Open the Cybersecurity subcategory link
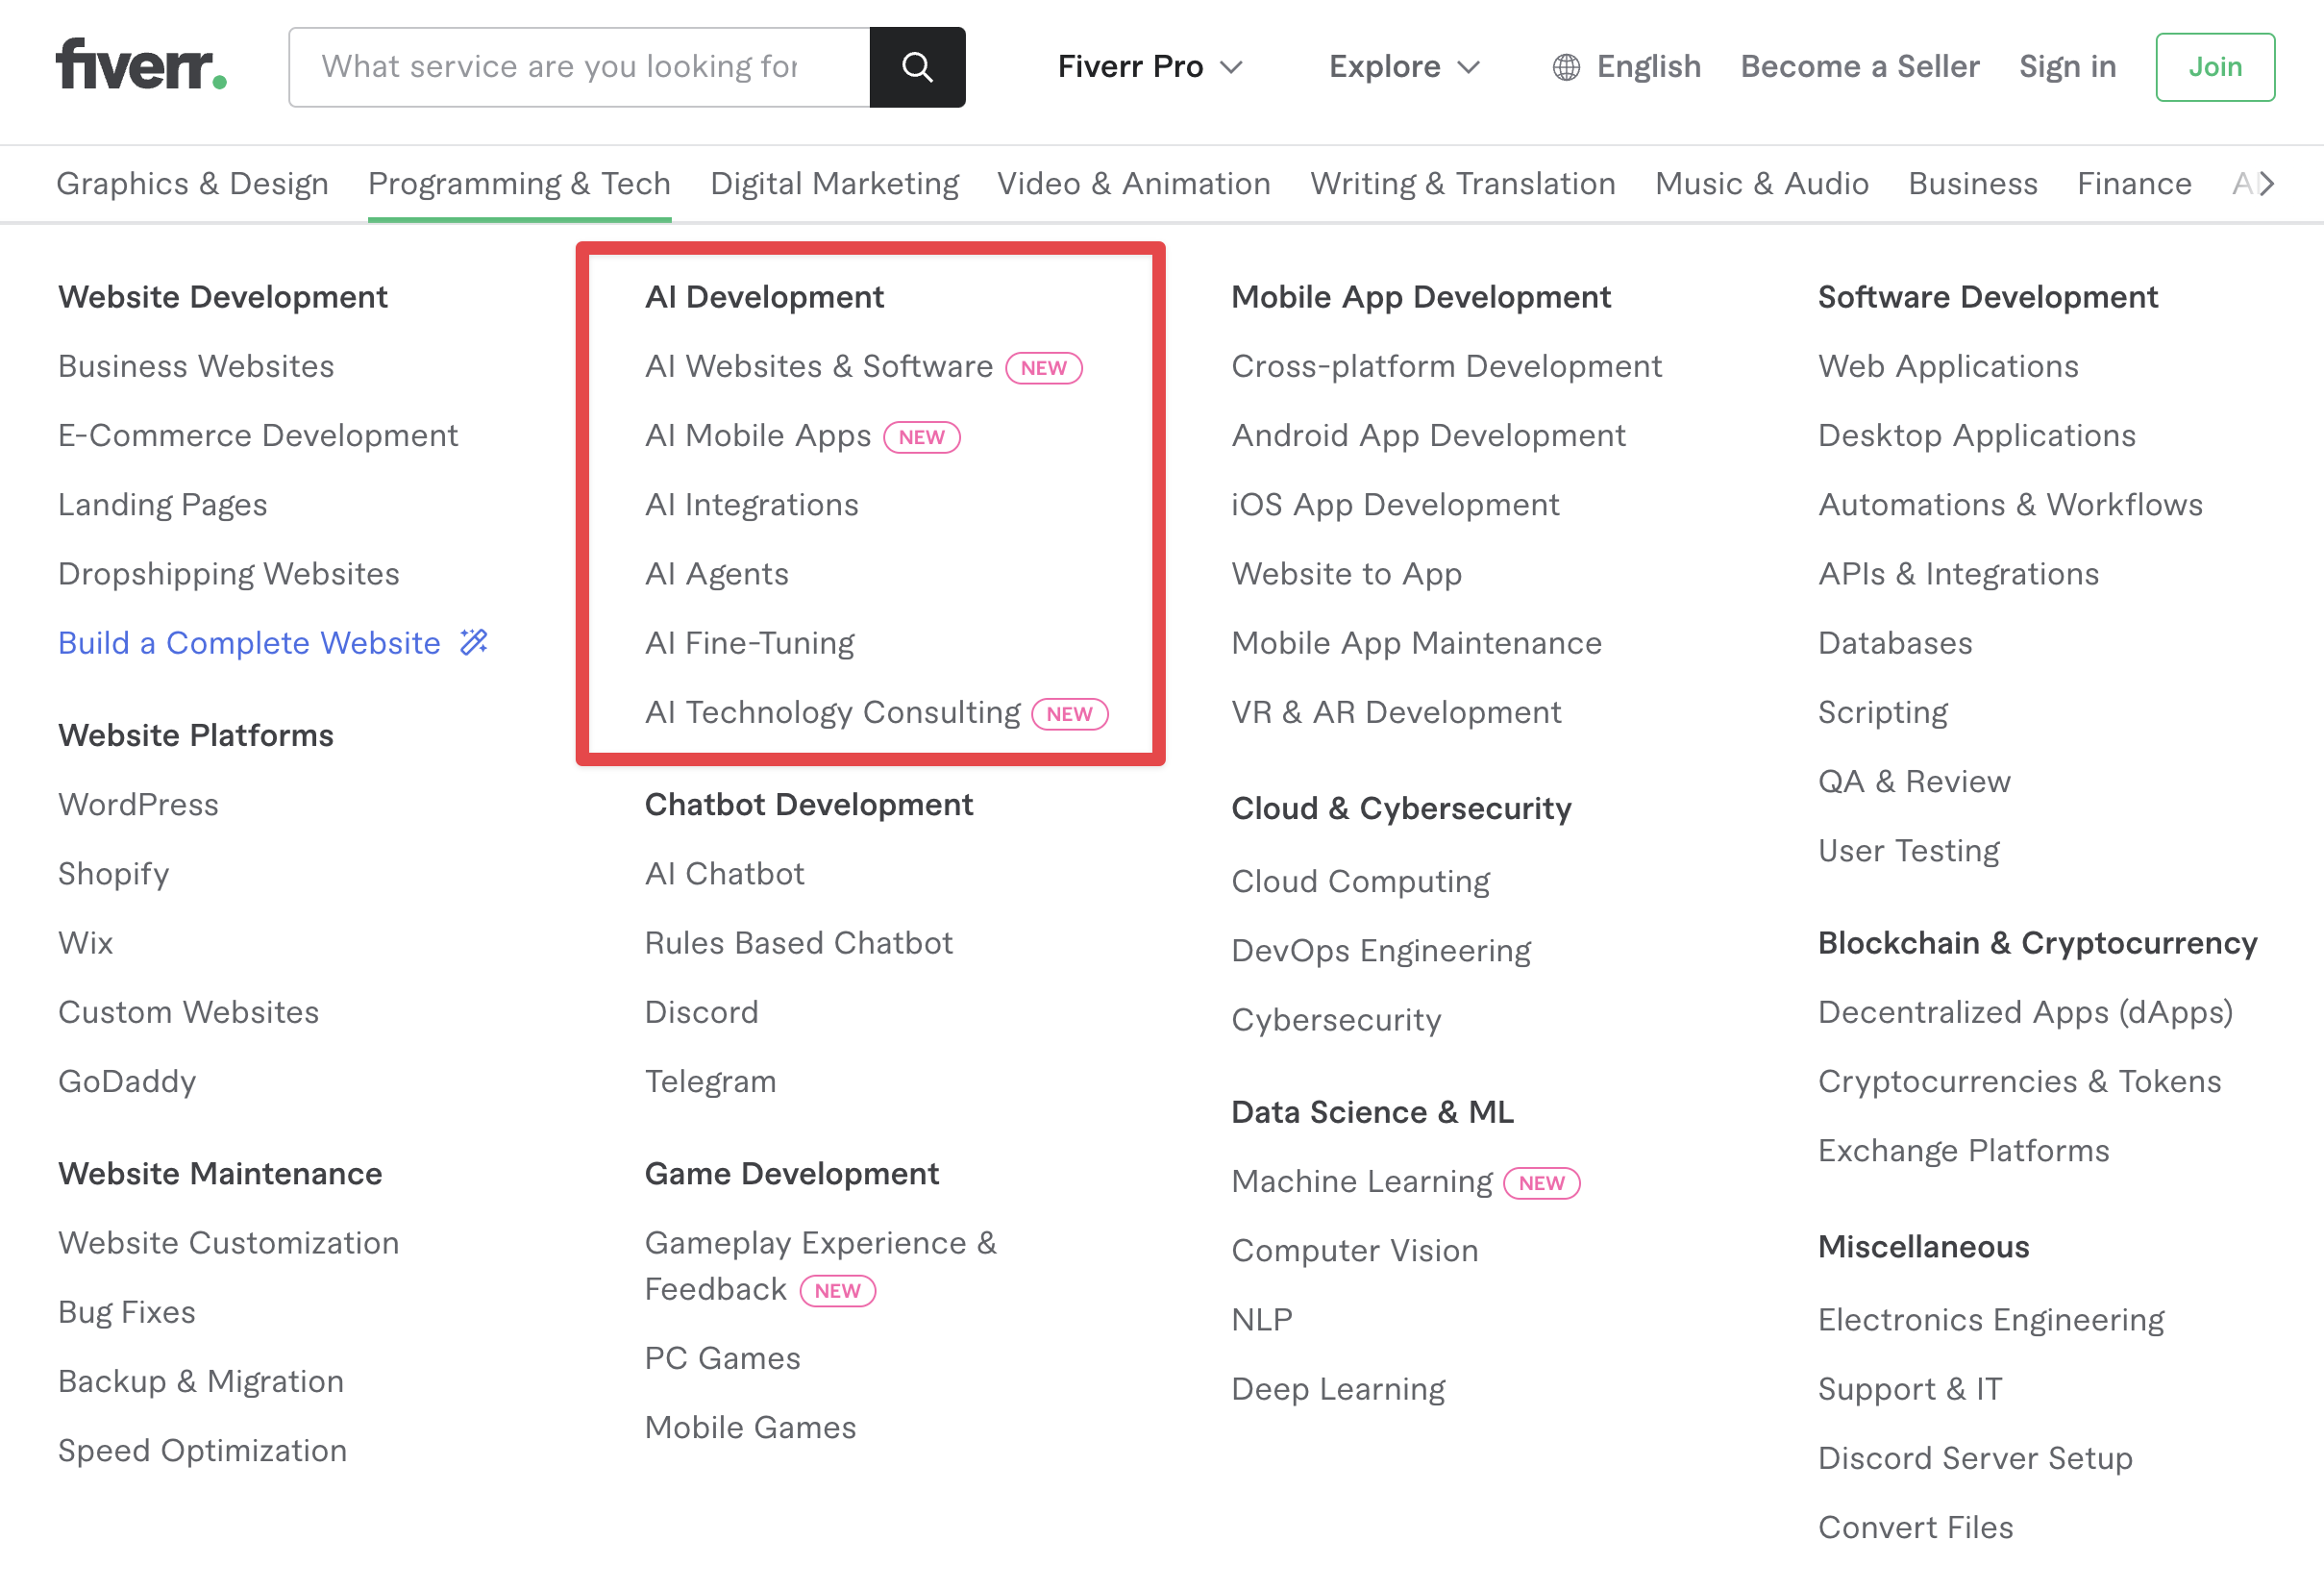This screenshot has height=1590, width=2324. (1336, 1020)
